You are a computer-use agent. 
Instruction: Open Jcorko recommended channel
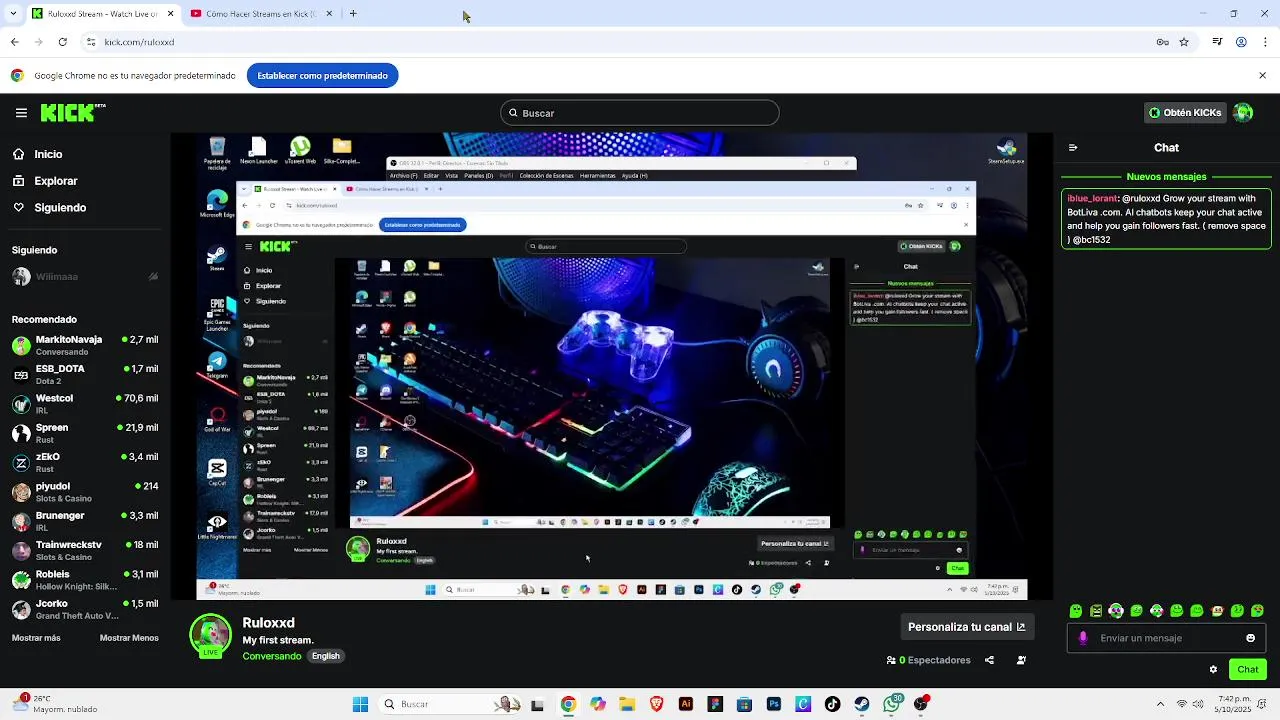(85, 609)
